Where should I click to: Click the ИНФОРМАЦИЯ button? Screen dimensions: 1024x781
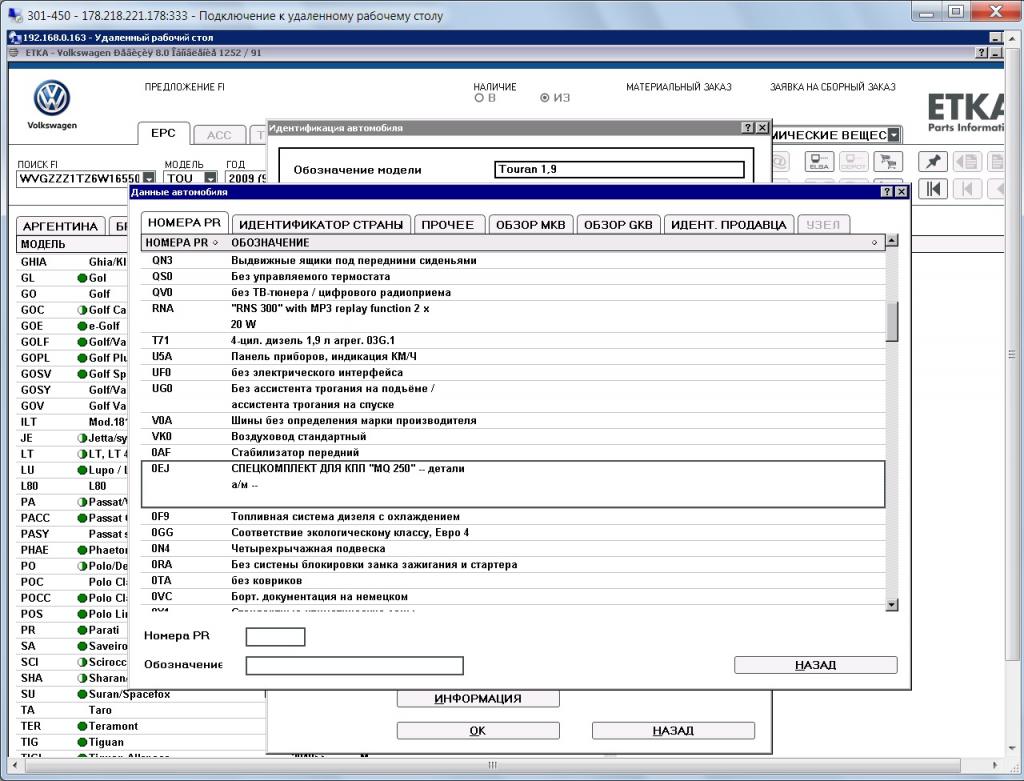478,699
